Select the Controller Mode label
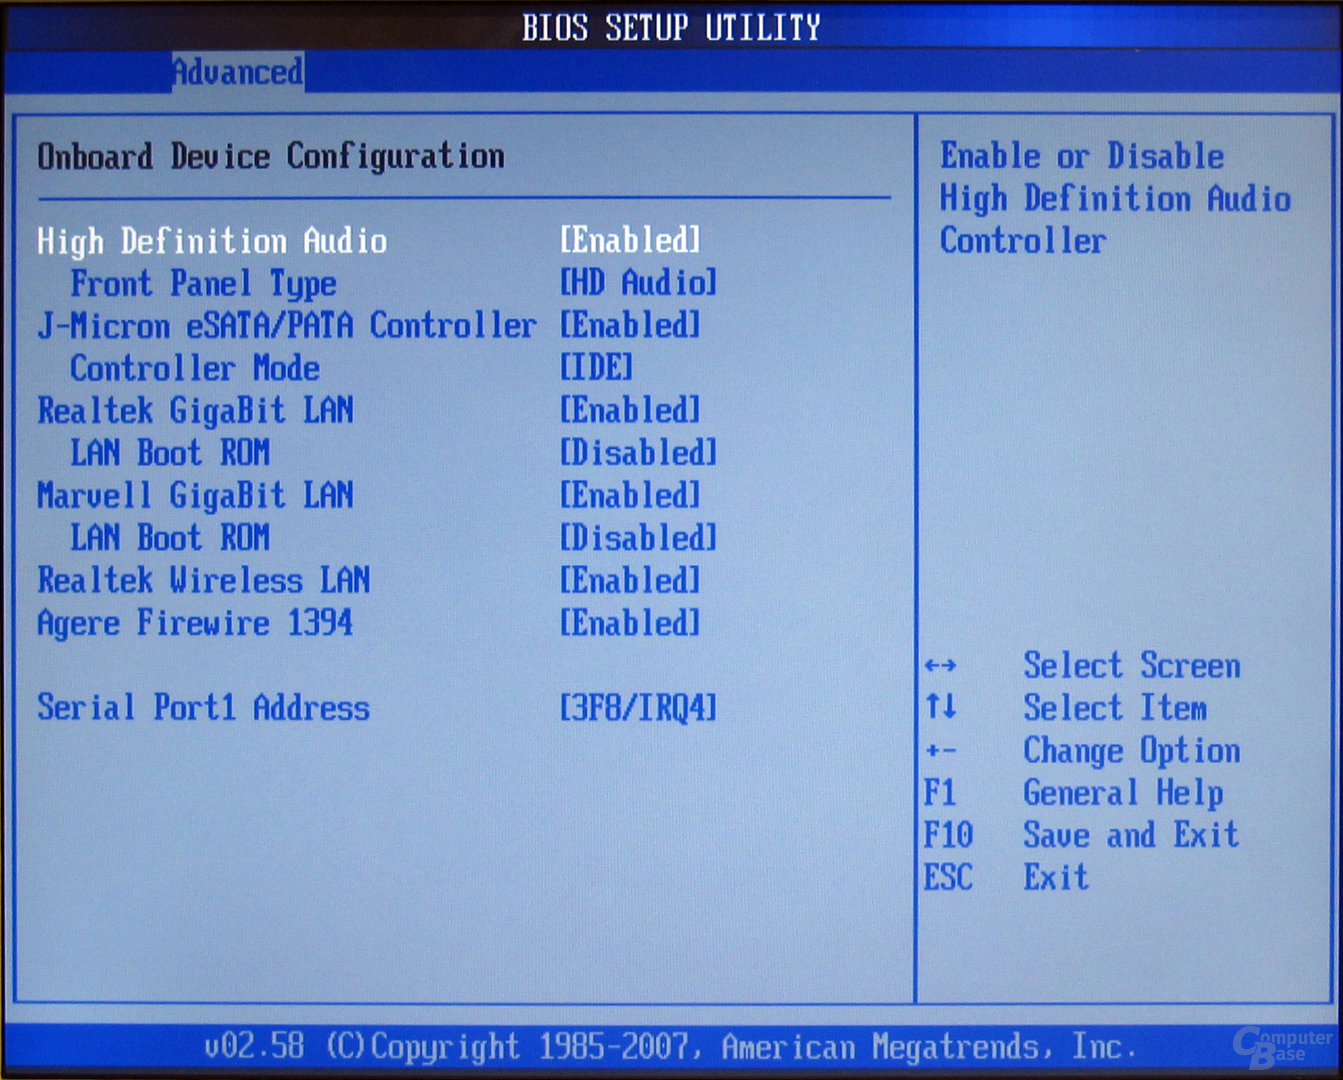This screenshot has width=1343, height=1080. pos(195,368)
